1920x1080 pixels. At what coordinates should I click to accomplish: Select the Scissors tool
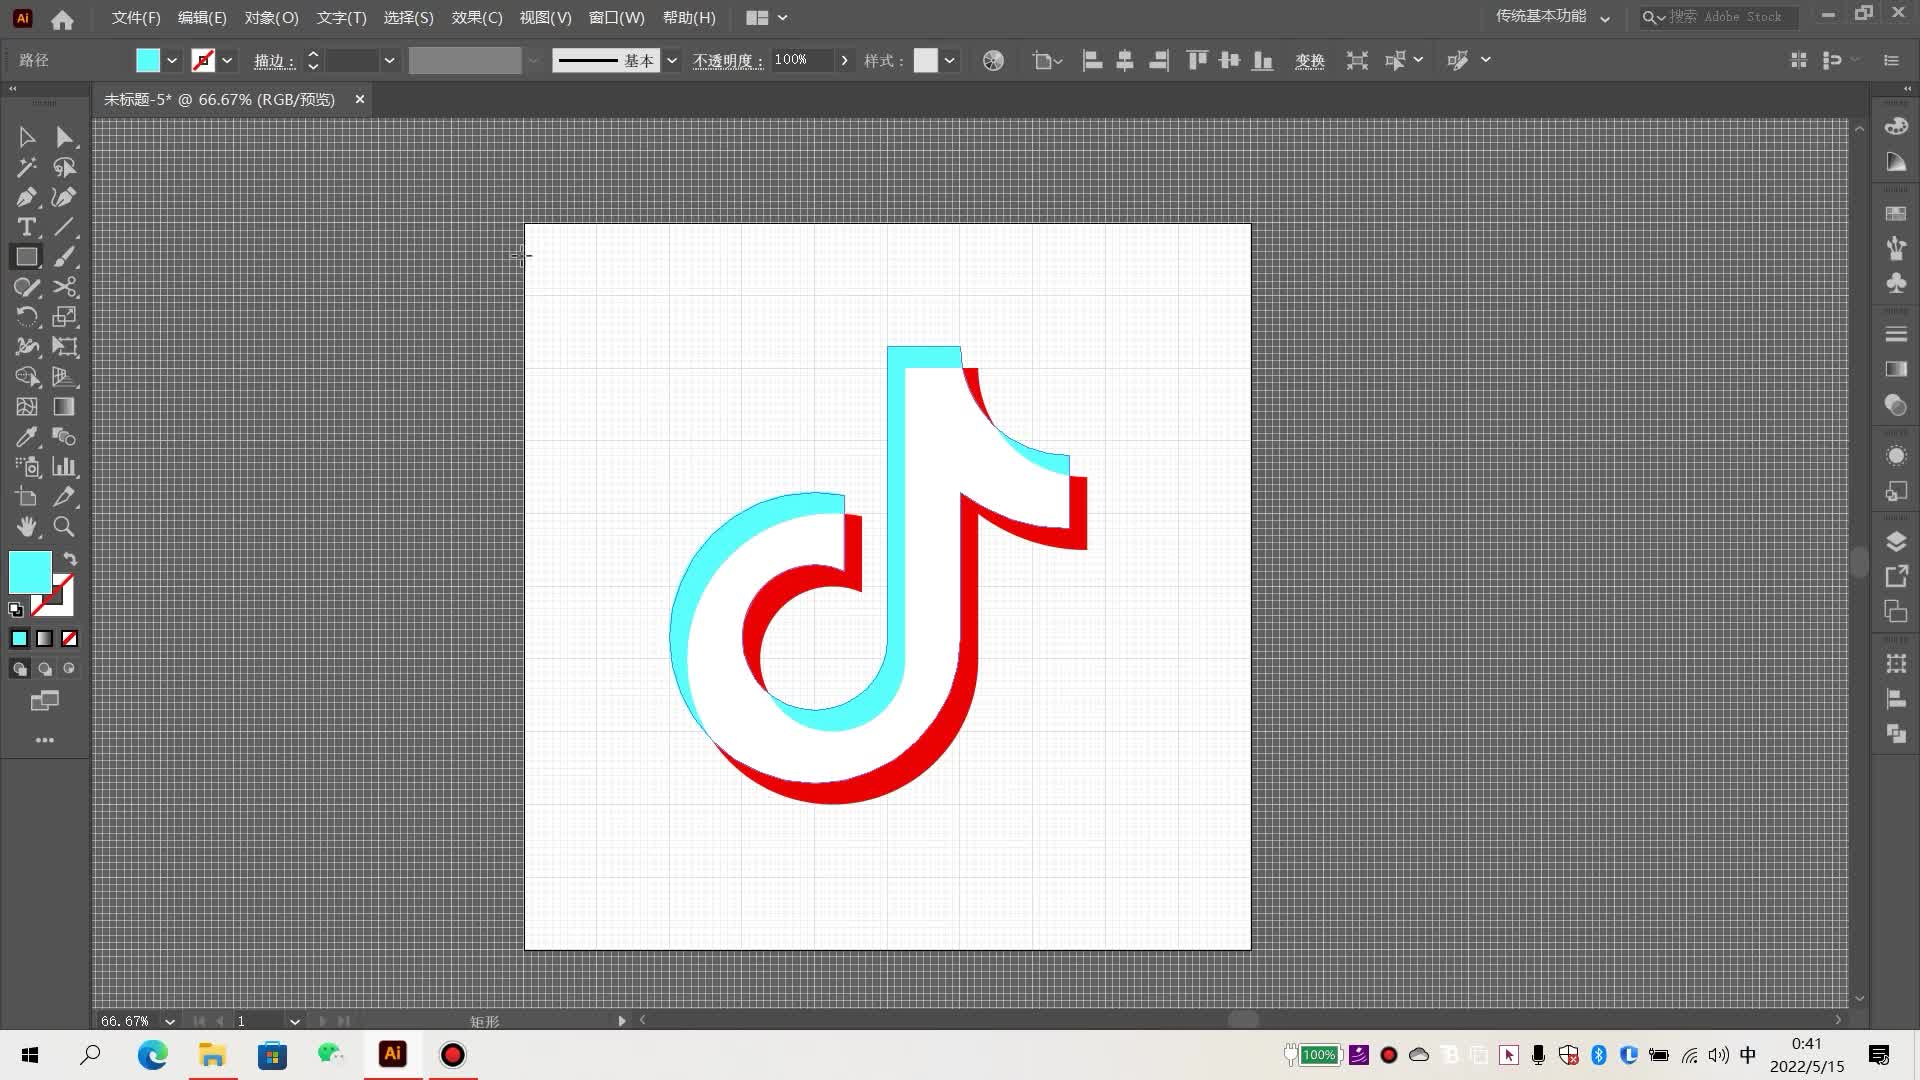tap(64, 287)
